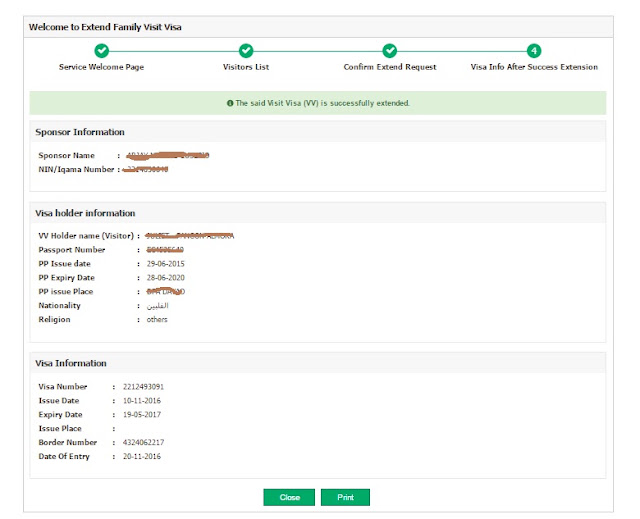Click the Sponsor Information section header
This screenshot has height=519, width=640.
(318, 132)
